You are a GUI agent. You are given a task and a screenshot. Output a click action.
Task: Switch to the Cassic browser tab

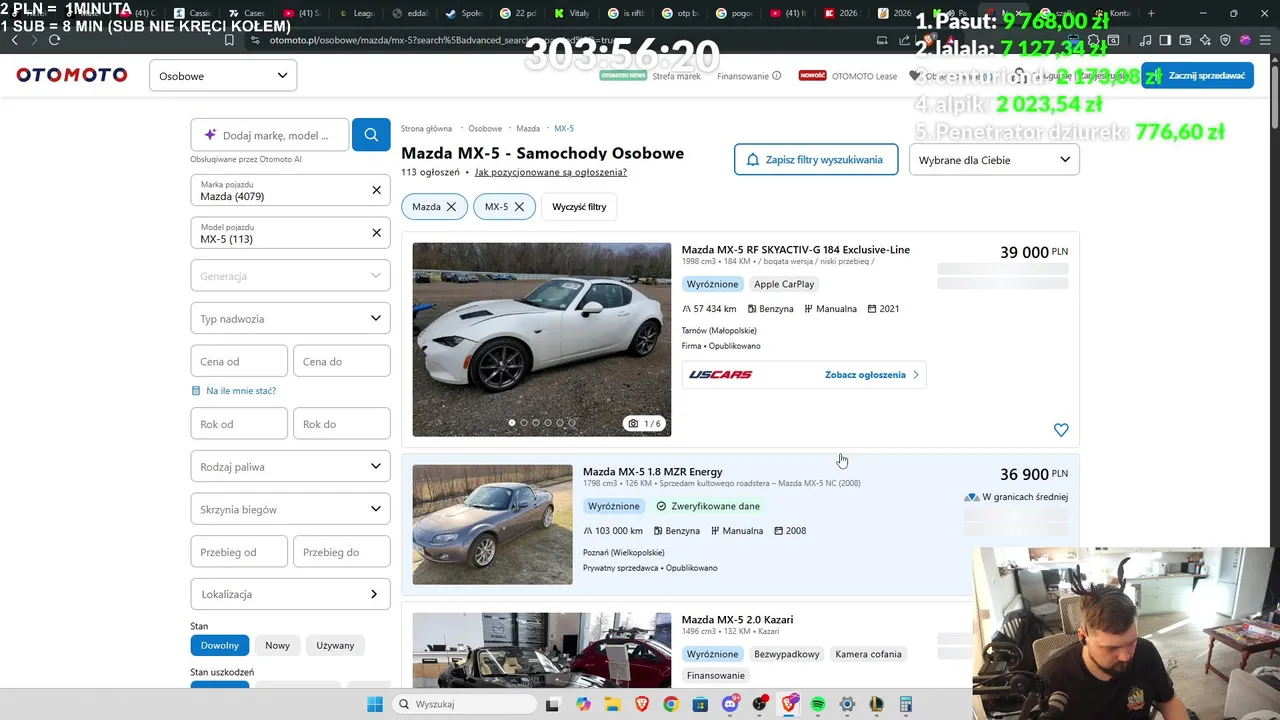point(192,13)
